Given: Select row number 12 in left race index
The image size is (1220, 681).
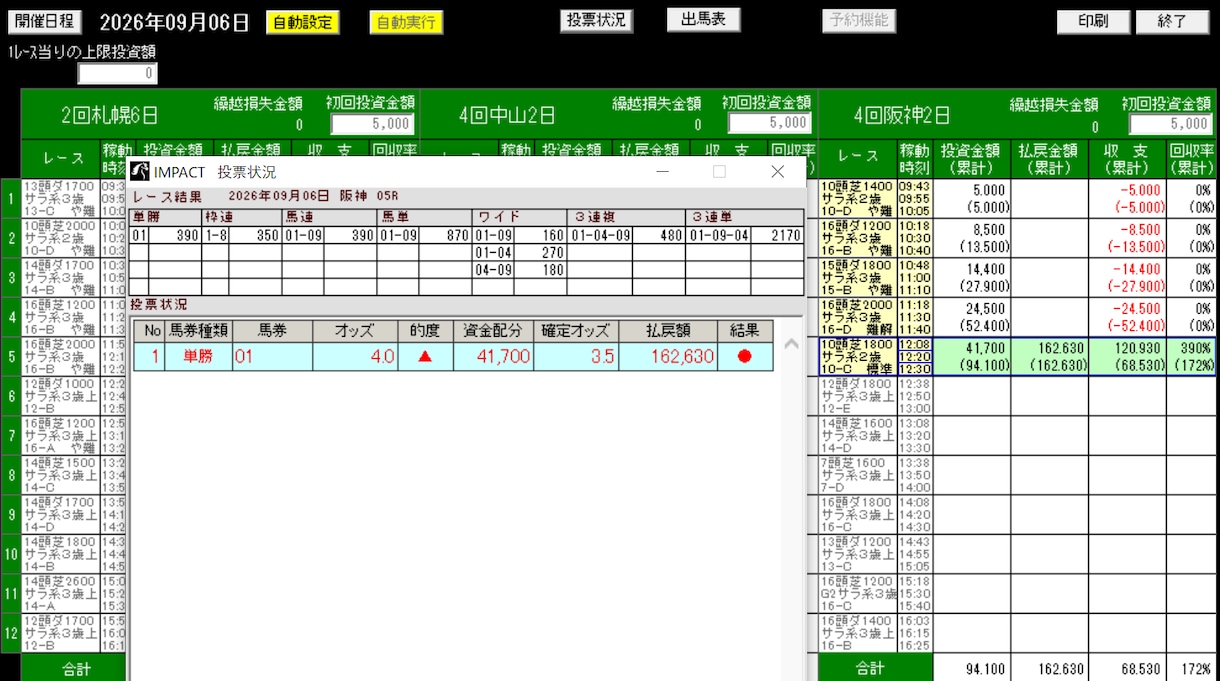Looking at the screenshot, I should pos(10,633).
